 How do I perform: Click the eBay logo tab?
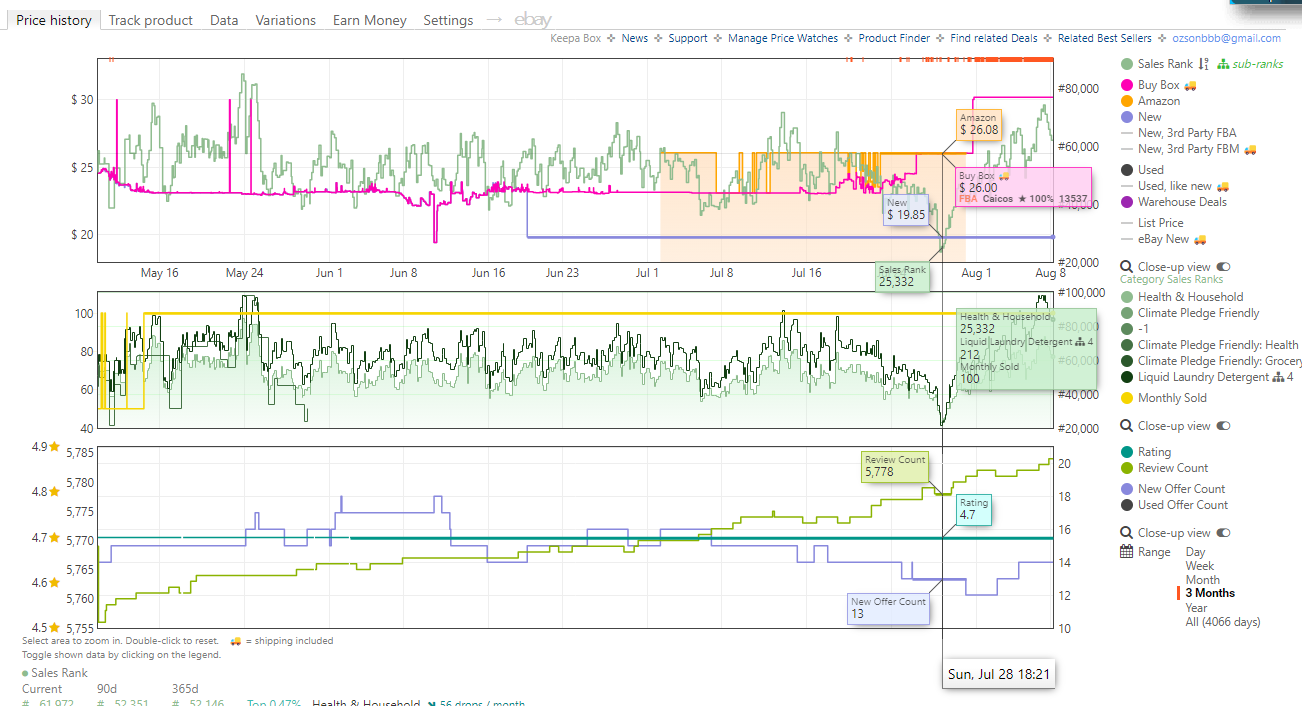click(x=533, y=20)
